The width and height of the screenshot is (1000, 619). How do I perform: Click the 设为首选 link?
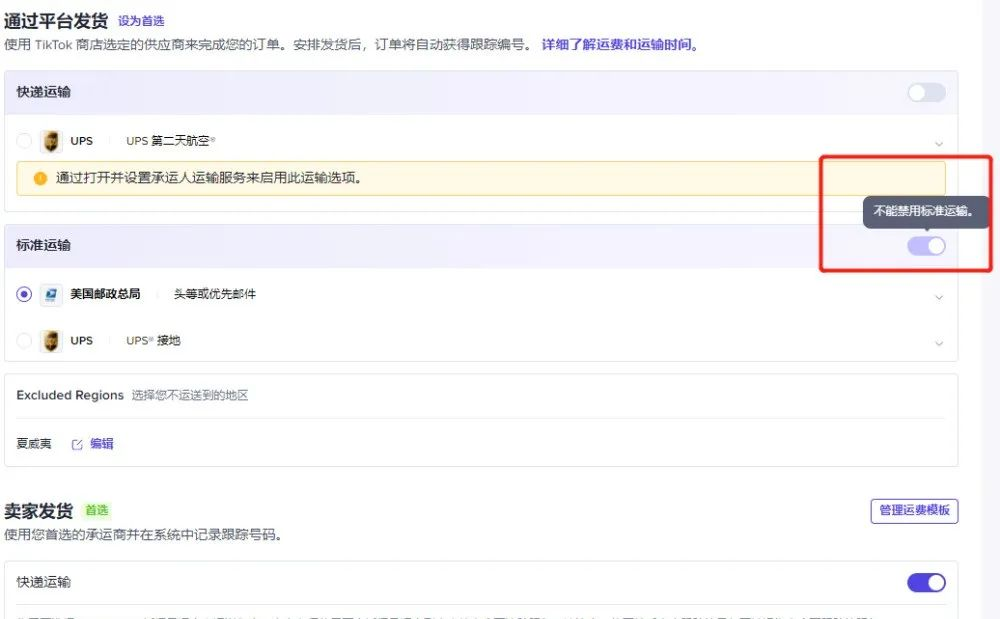click(141, 21)
